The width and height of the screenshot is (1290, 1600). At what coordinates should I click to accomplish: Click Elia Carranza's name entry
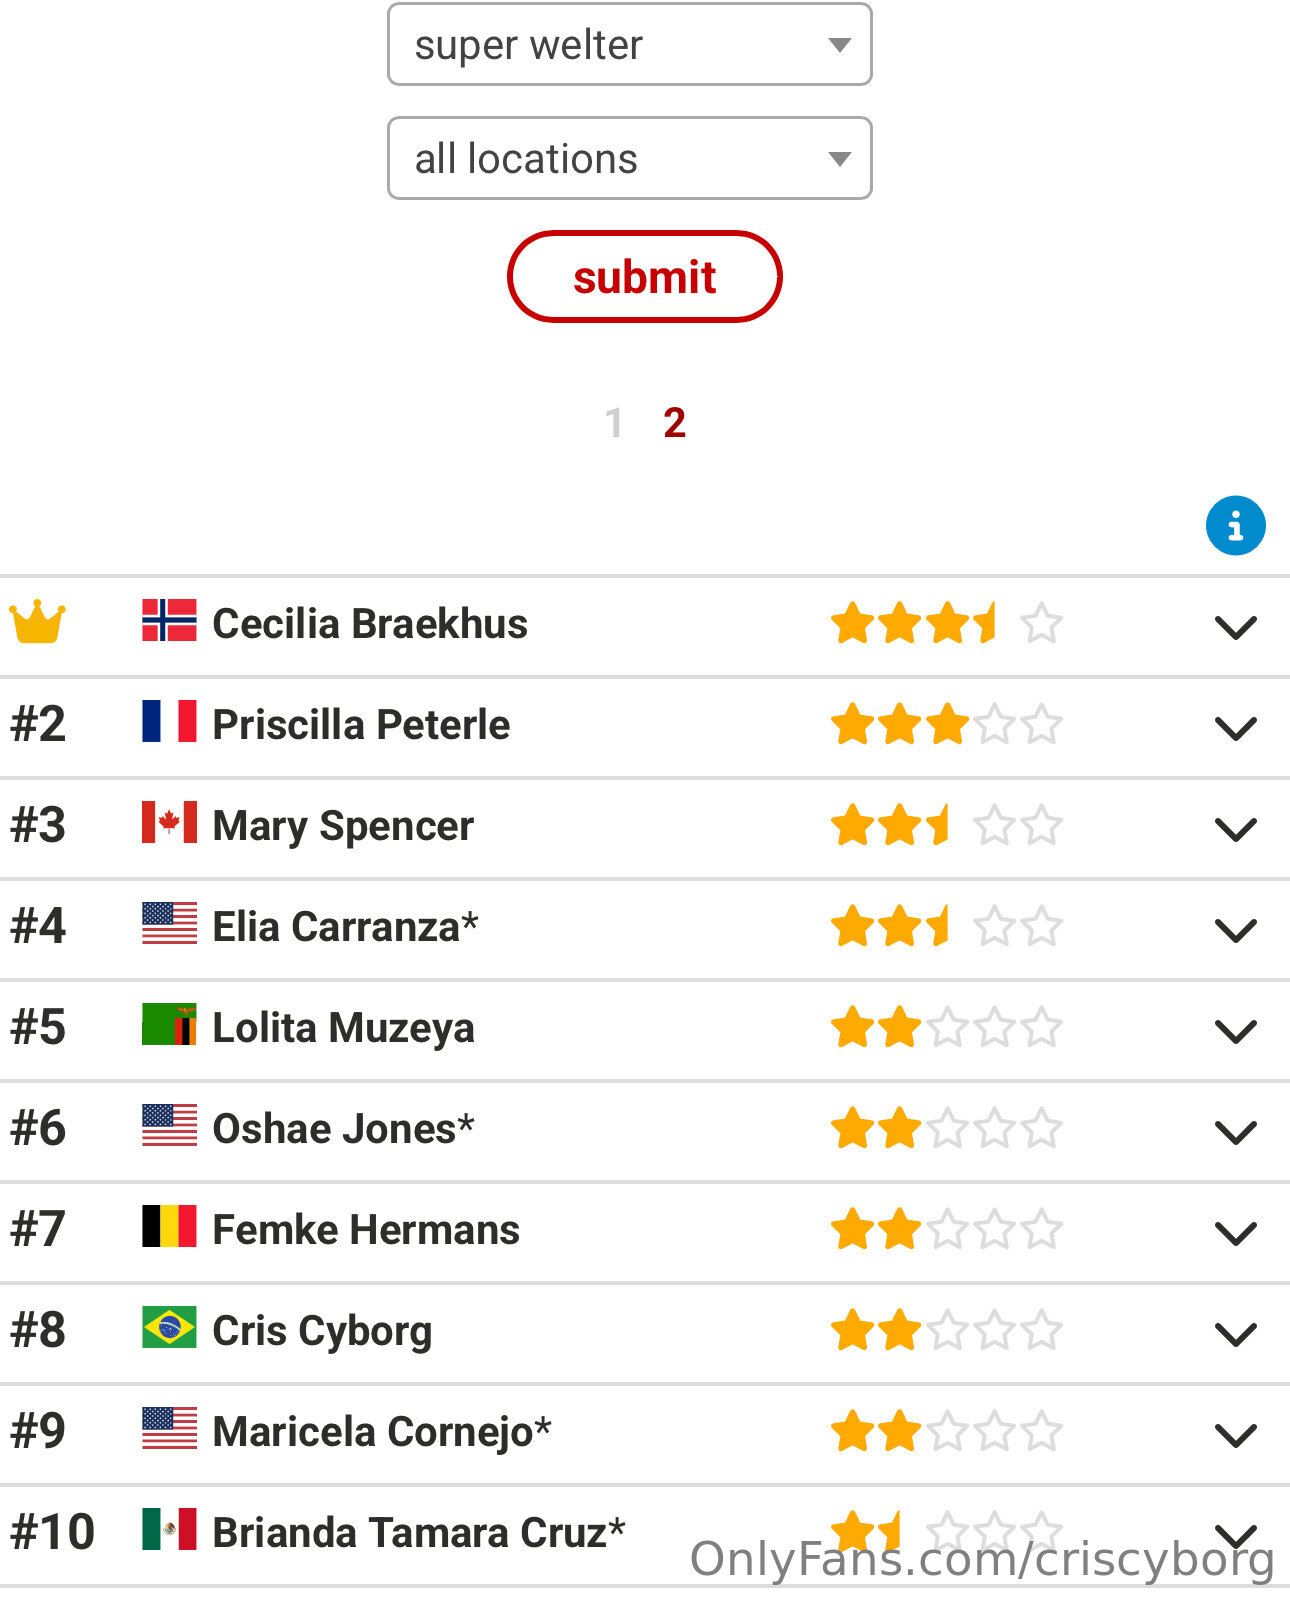pyautogui.click(x=345, y=927)
